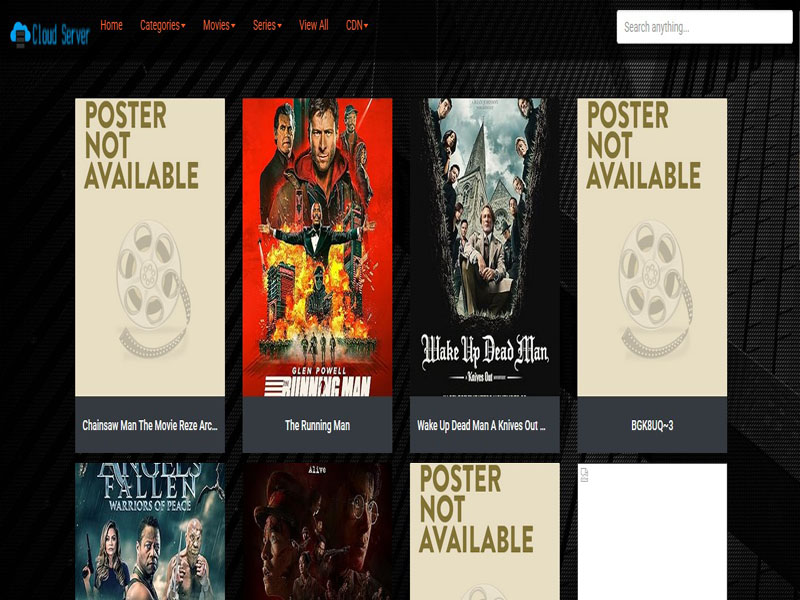Screen dimensions: 800x600
Task: Click the BGK8UQ~3 title link
Action: click(x=652, y=426)
